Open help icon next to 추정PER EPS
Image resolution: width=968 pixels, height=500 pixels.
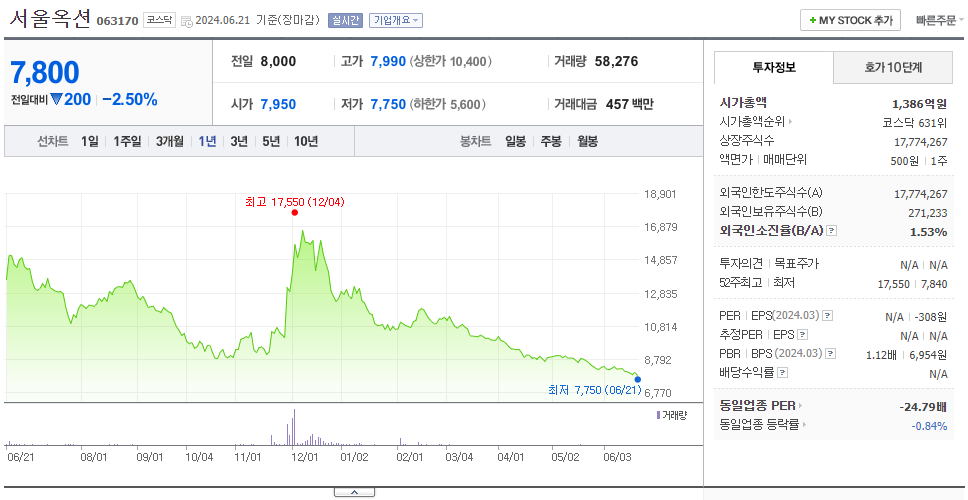pos(802,335)
